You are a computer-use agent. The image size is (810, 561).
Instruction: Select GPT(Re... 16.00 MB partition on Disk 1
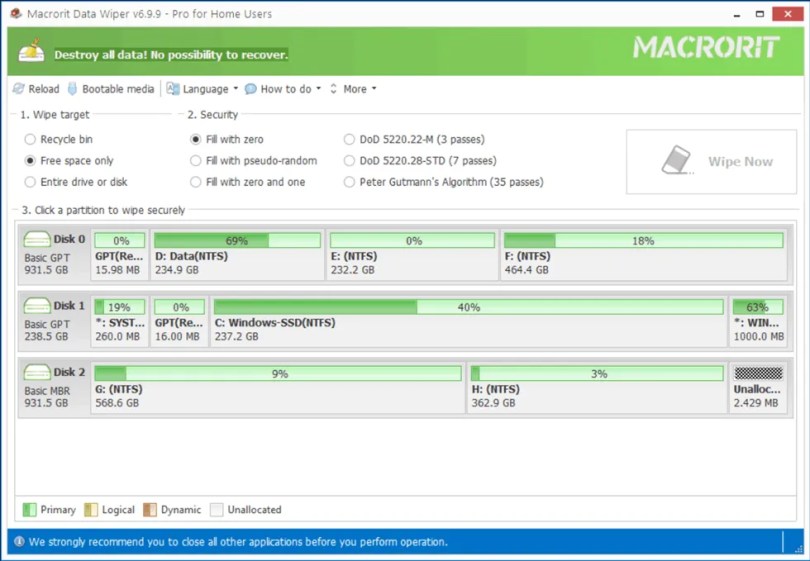click(x=180, y=321)
